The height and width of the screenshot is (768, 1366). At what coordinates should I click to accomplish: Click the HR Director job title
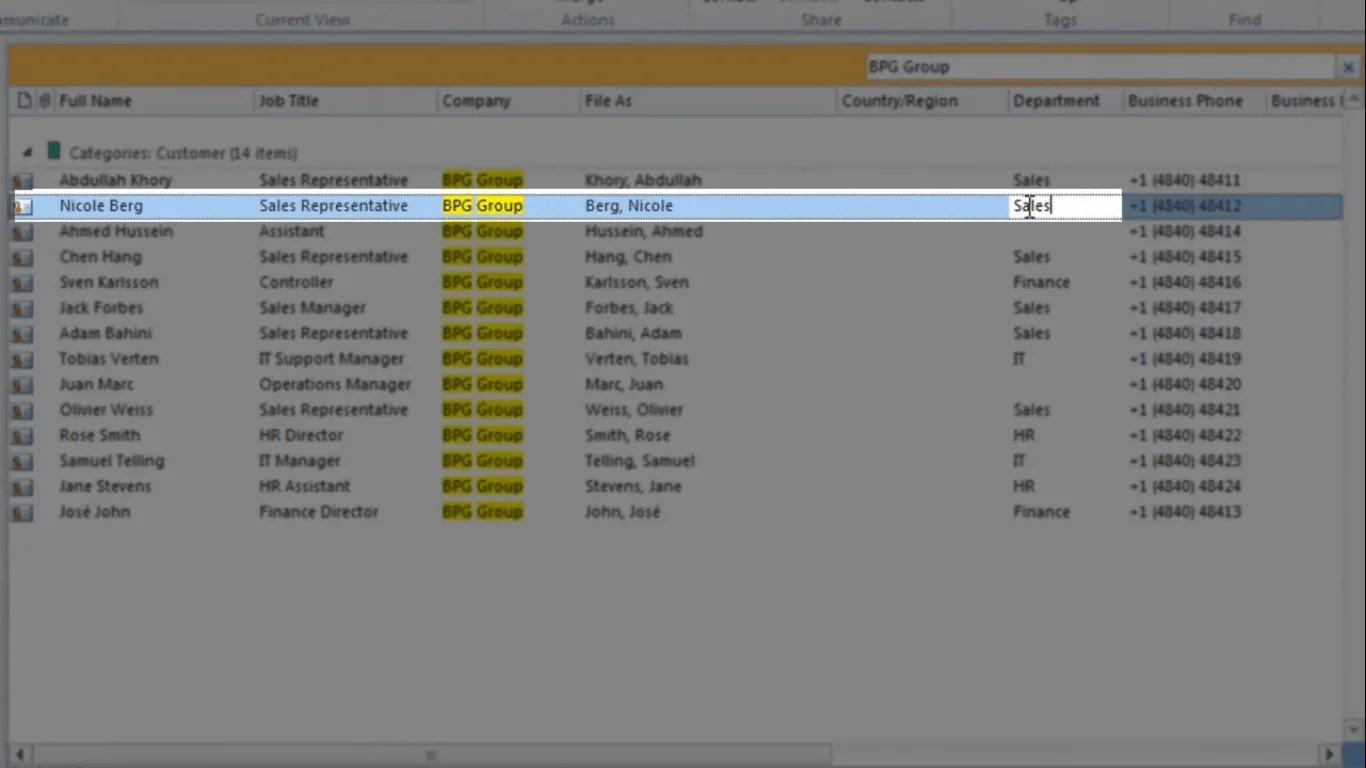coord(301,435)
